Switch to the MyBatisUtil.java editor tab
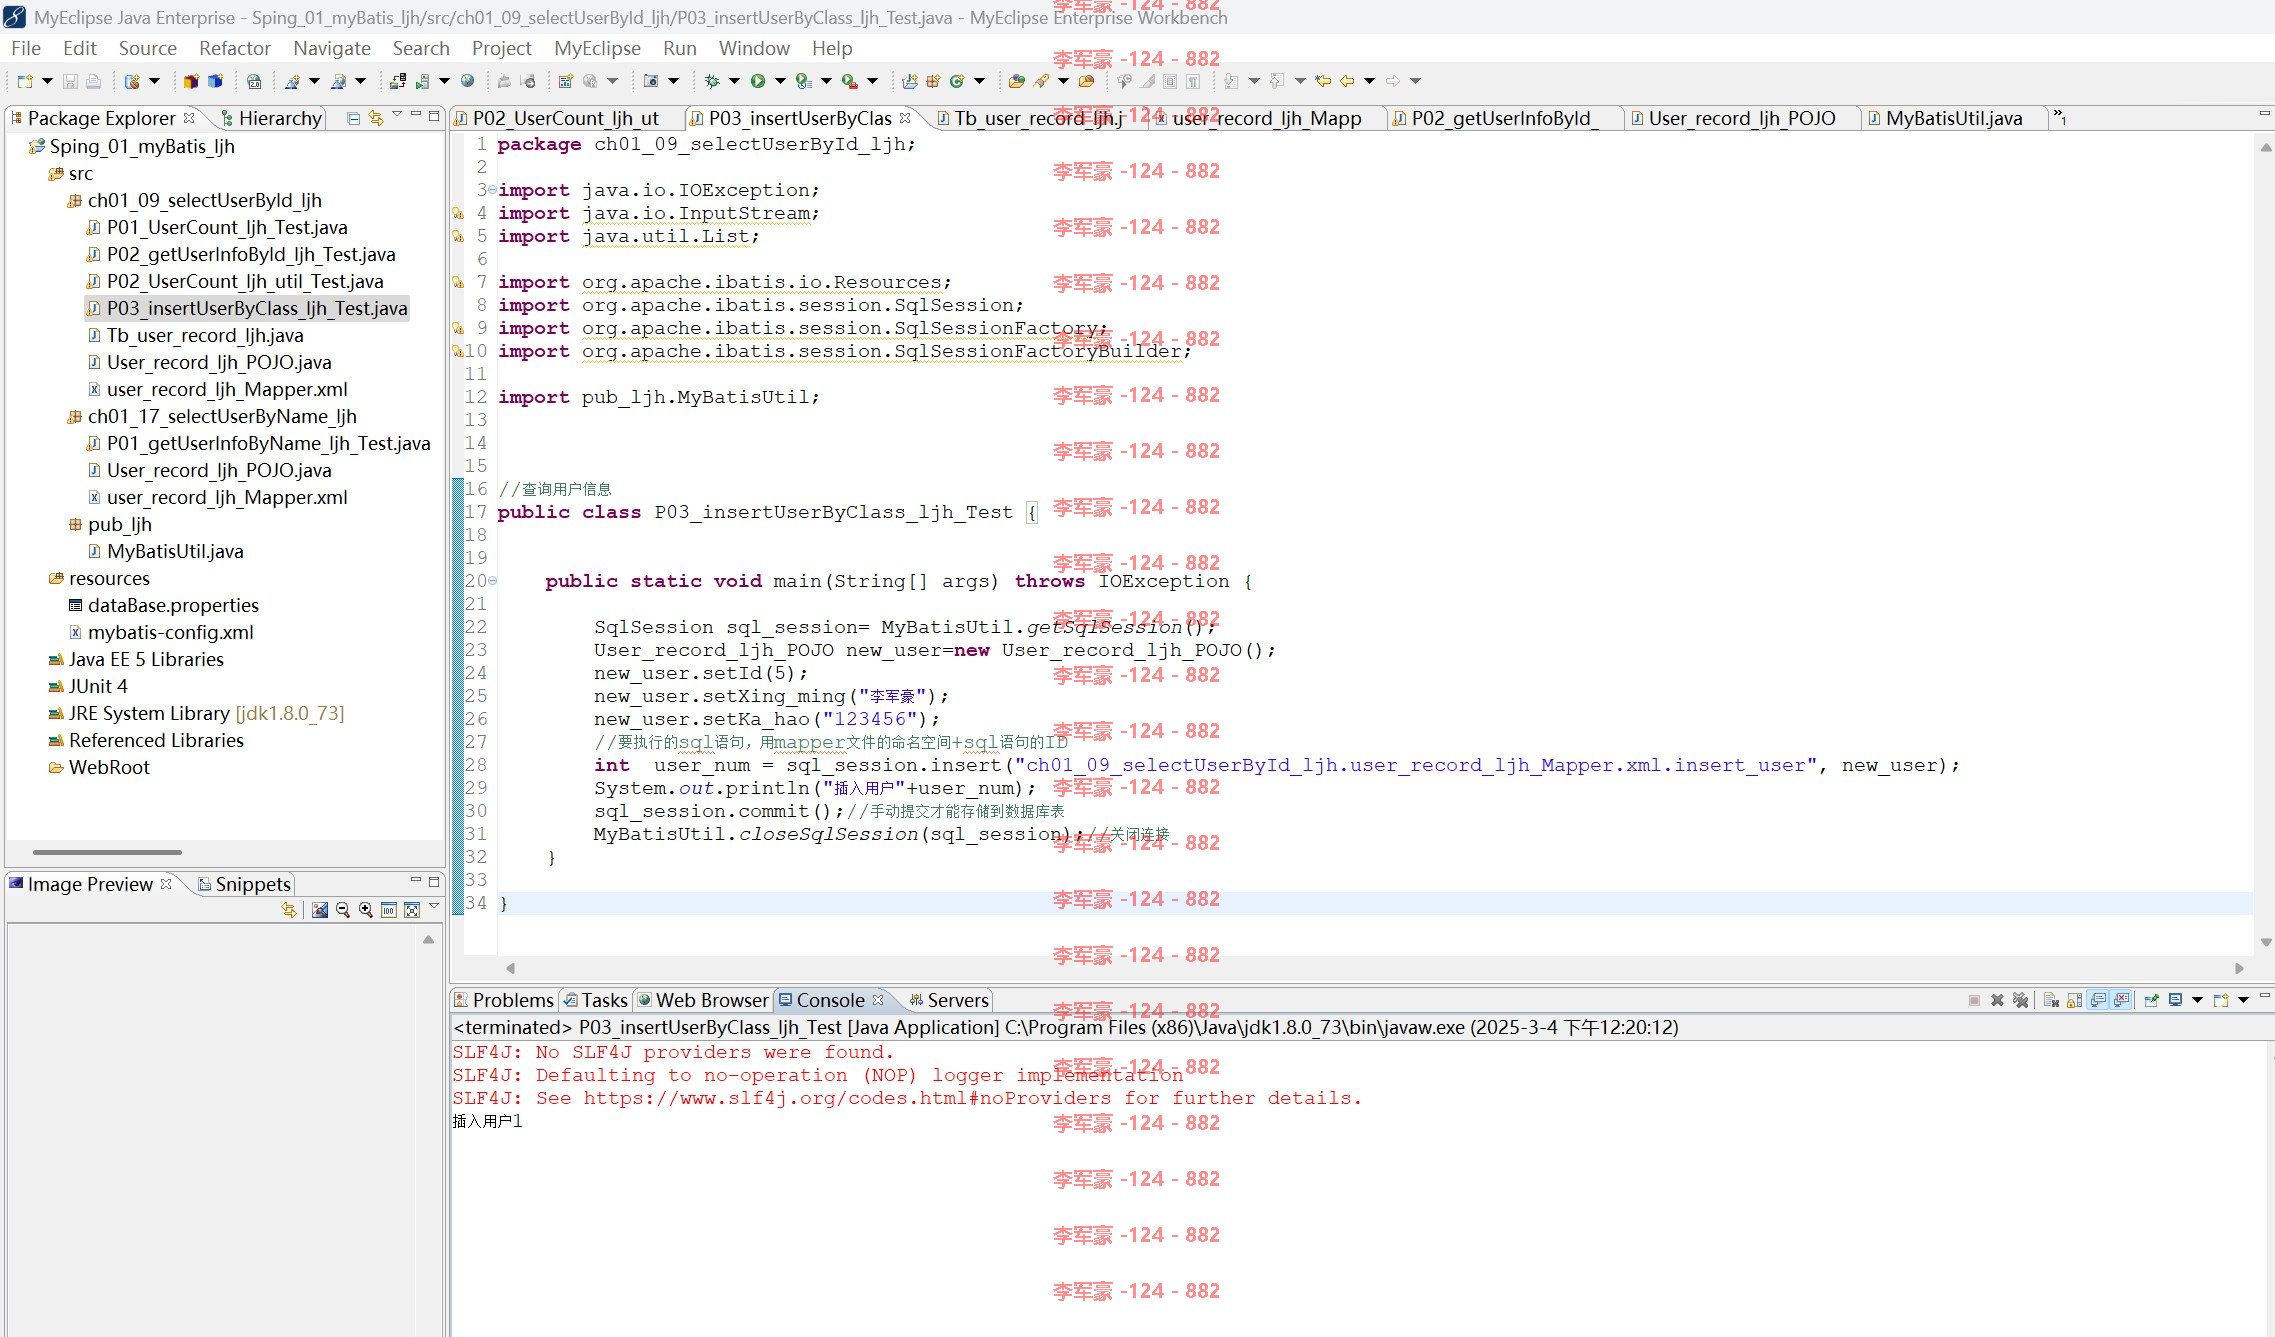This screenshot has width=2275, height=1337. [x=1953, y=118]
